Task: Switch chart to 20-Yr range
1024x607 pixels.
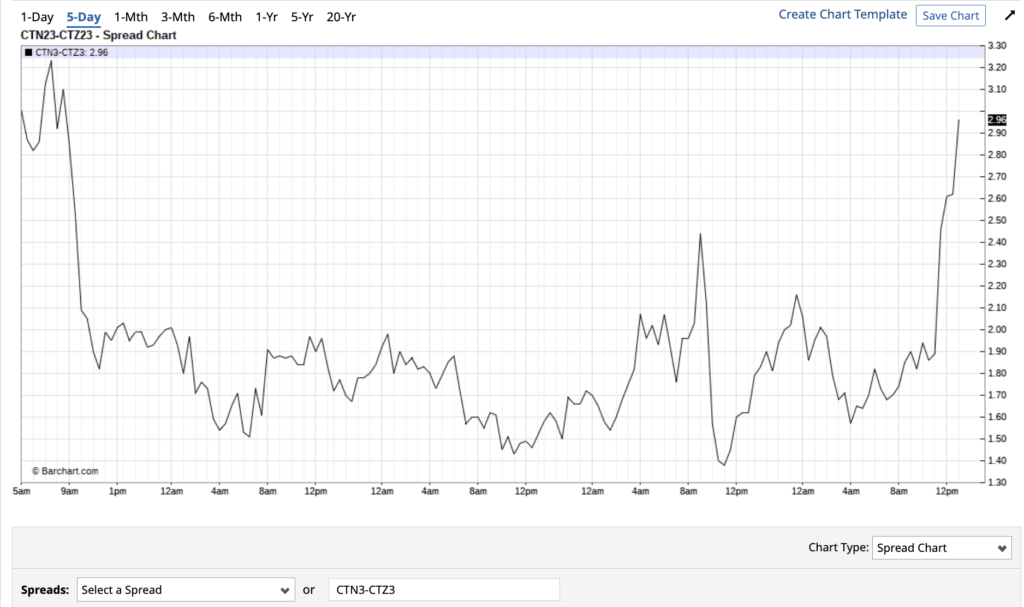Action: (x=341, y=17)
